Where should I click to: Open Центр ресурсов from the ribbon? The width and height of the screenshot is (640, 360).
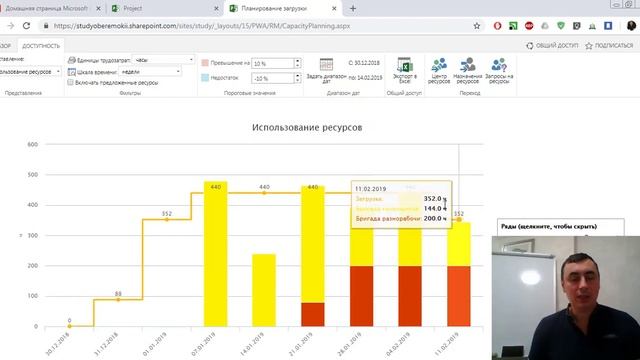pos(439,71)
